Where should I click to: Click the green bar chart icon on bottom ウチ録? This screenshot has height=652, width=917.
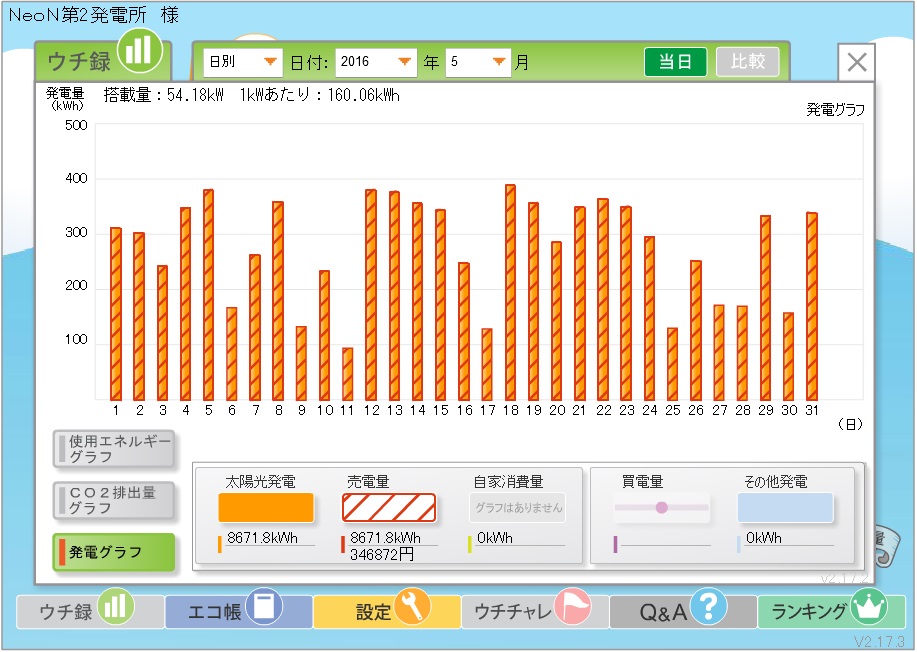point(115,606)
